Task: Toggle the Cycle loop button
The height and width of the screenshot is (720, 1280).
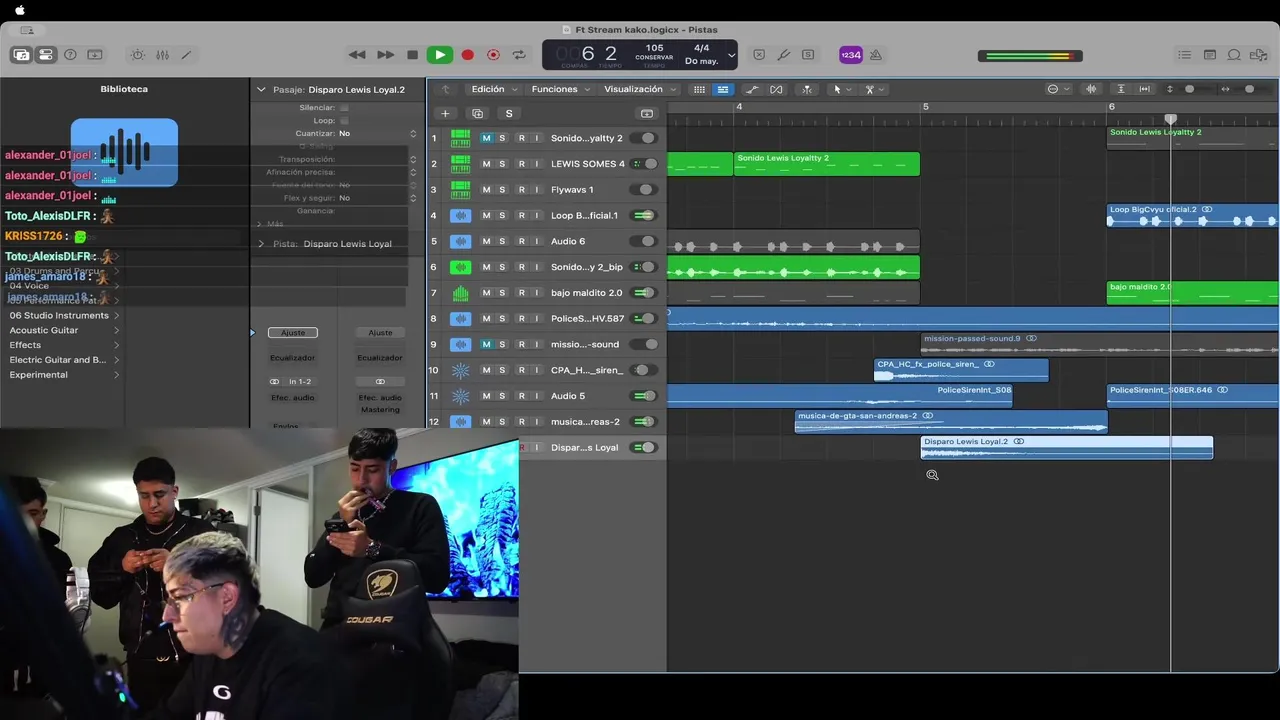Action: tap(519, 55)
